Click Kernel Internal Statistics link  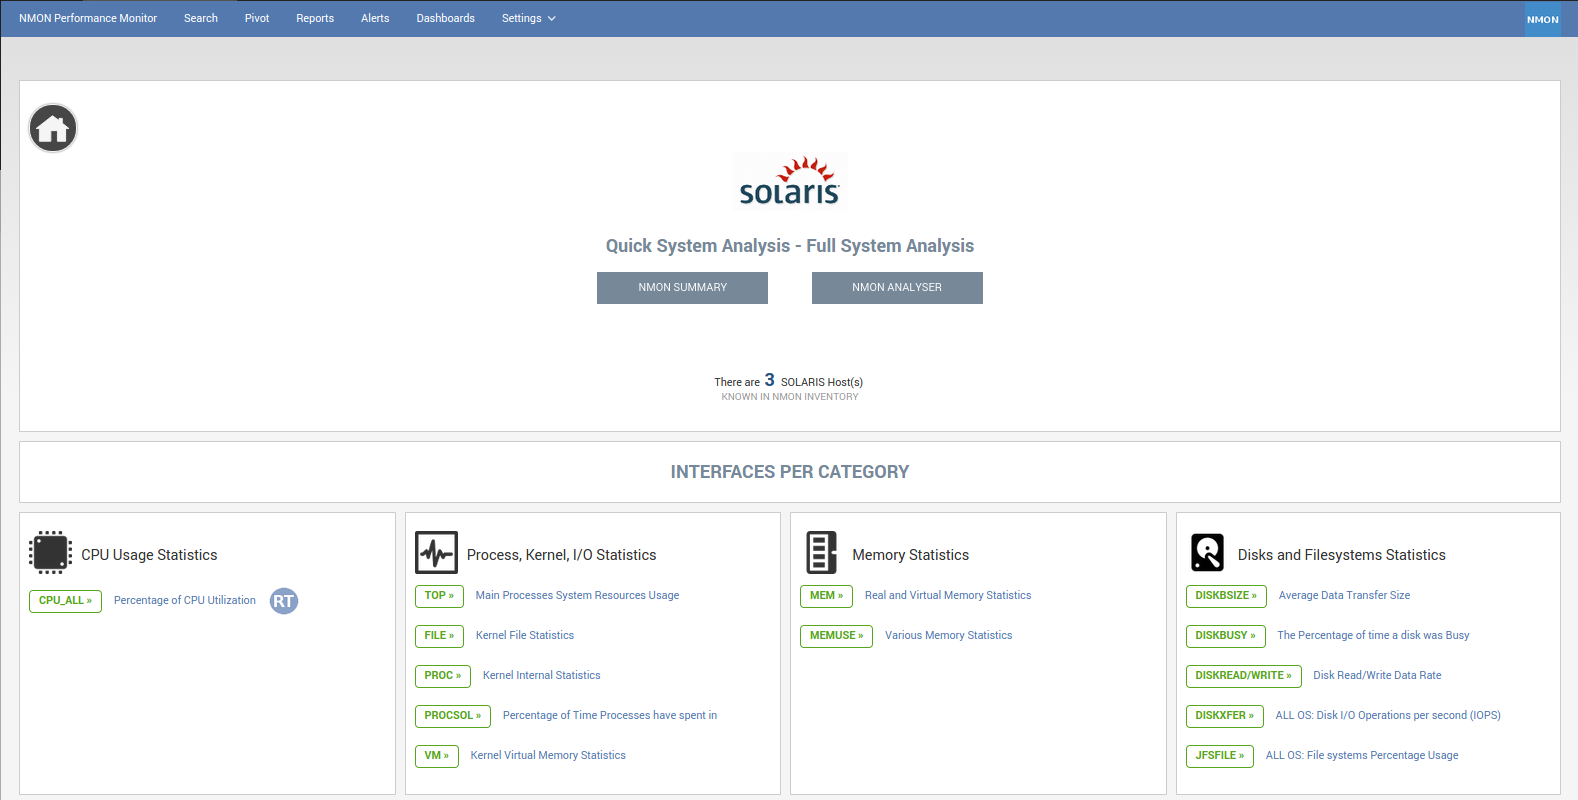[542, 676]
